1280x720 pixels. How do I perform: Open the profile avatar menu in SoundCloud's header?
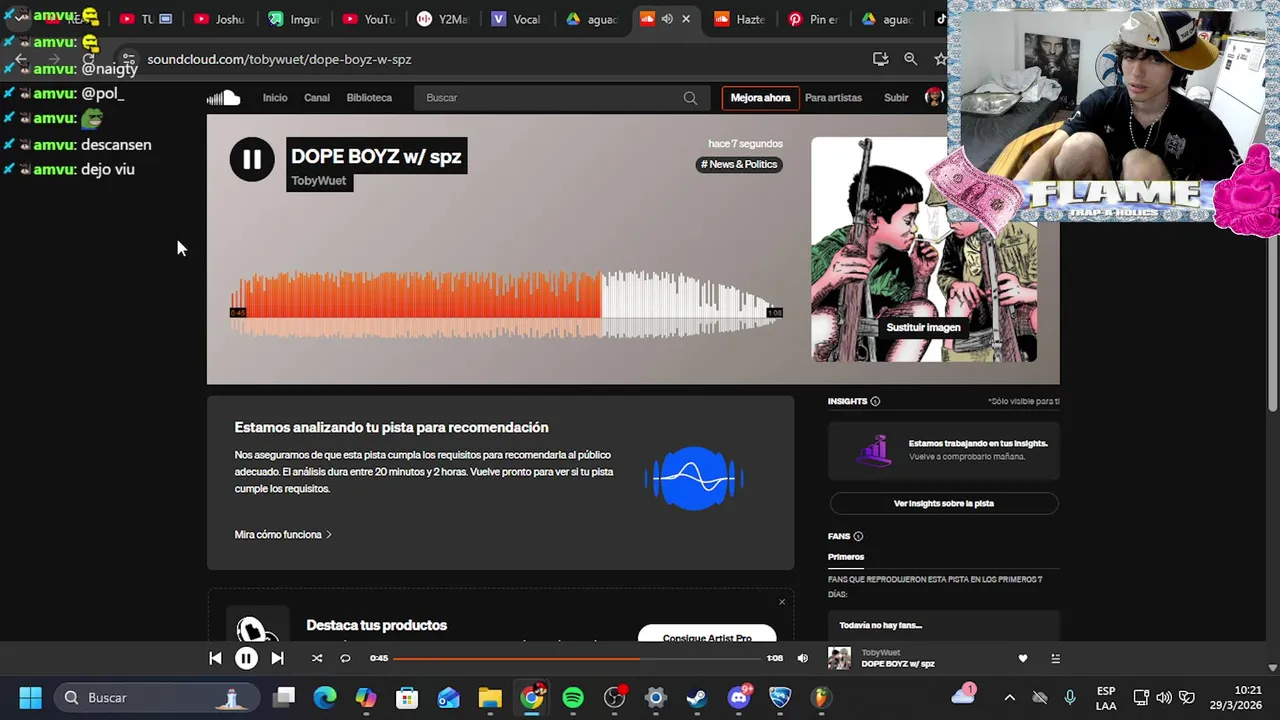coord(934,97)
